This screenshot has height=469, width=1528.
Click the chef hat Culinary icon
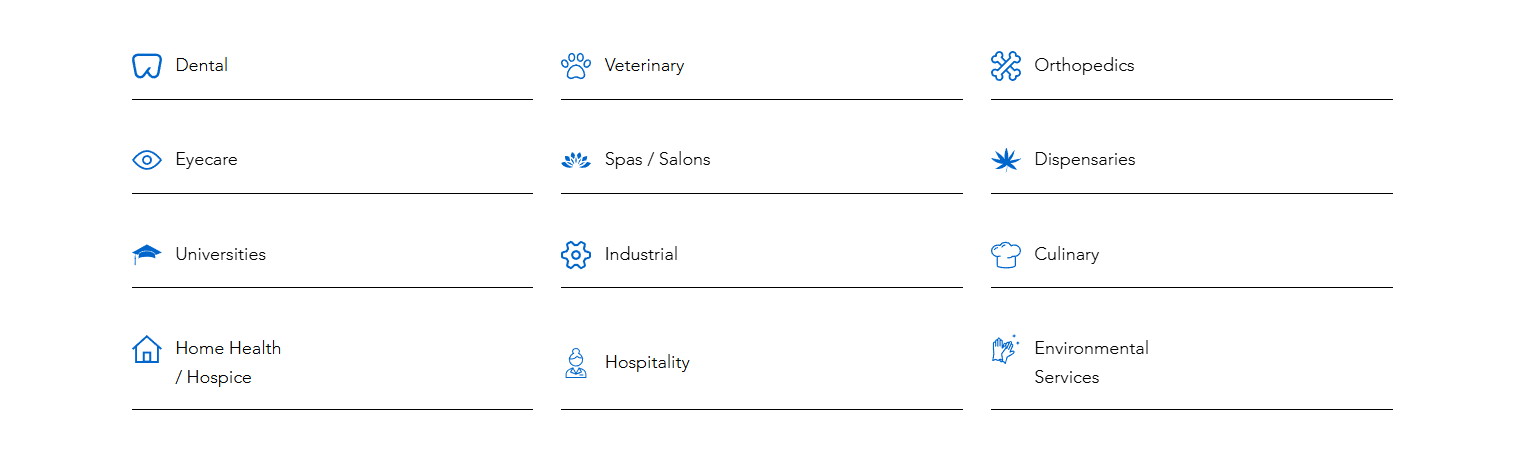click(x=1006, y=255)
